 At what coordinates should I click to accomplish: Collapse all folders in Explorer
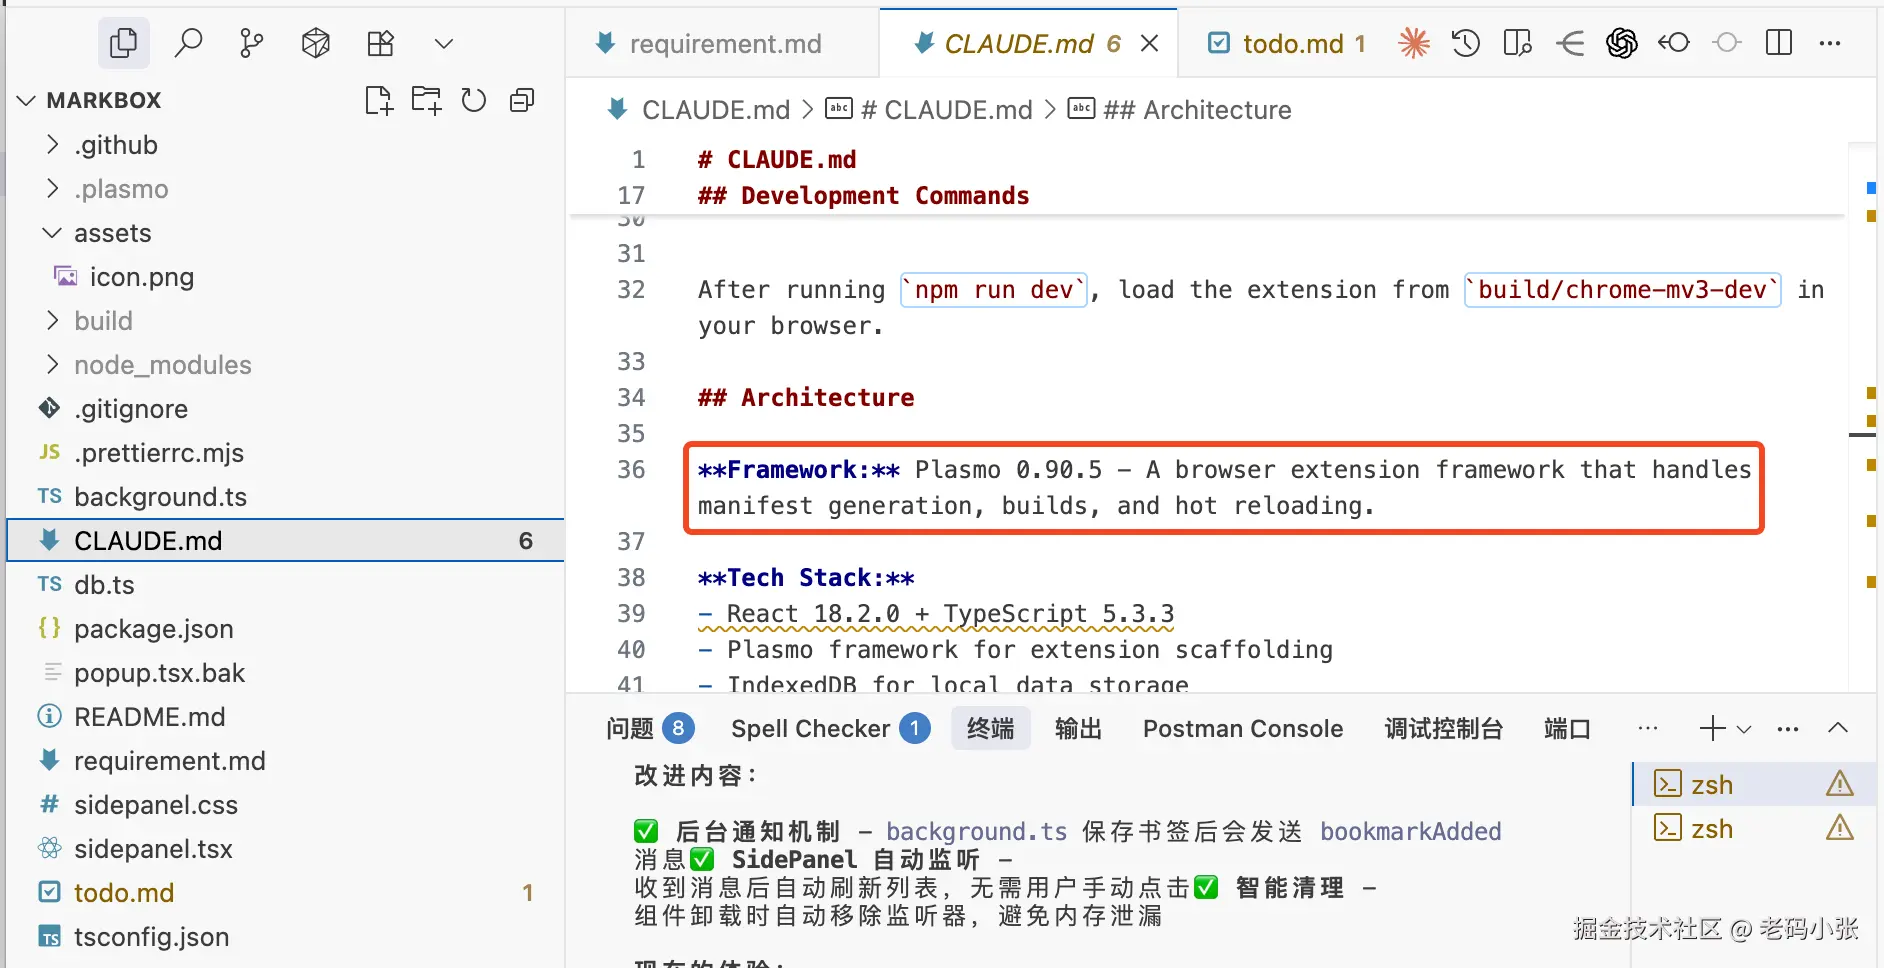coord(522,100)
